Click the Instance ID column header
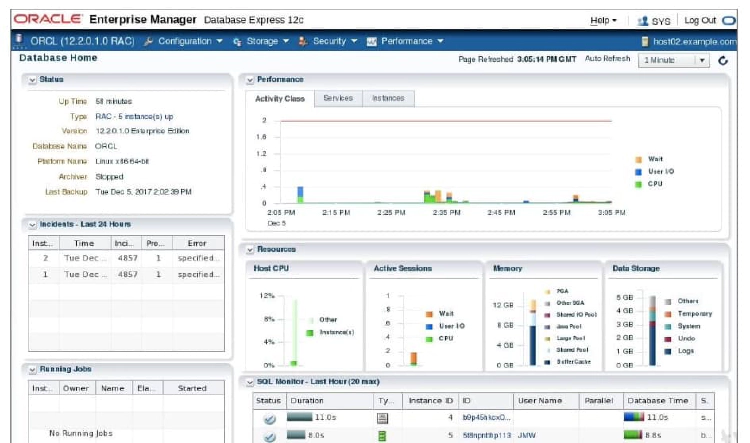Screen dimensions: 750x443 tap(430, 401)
